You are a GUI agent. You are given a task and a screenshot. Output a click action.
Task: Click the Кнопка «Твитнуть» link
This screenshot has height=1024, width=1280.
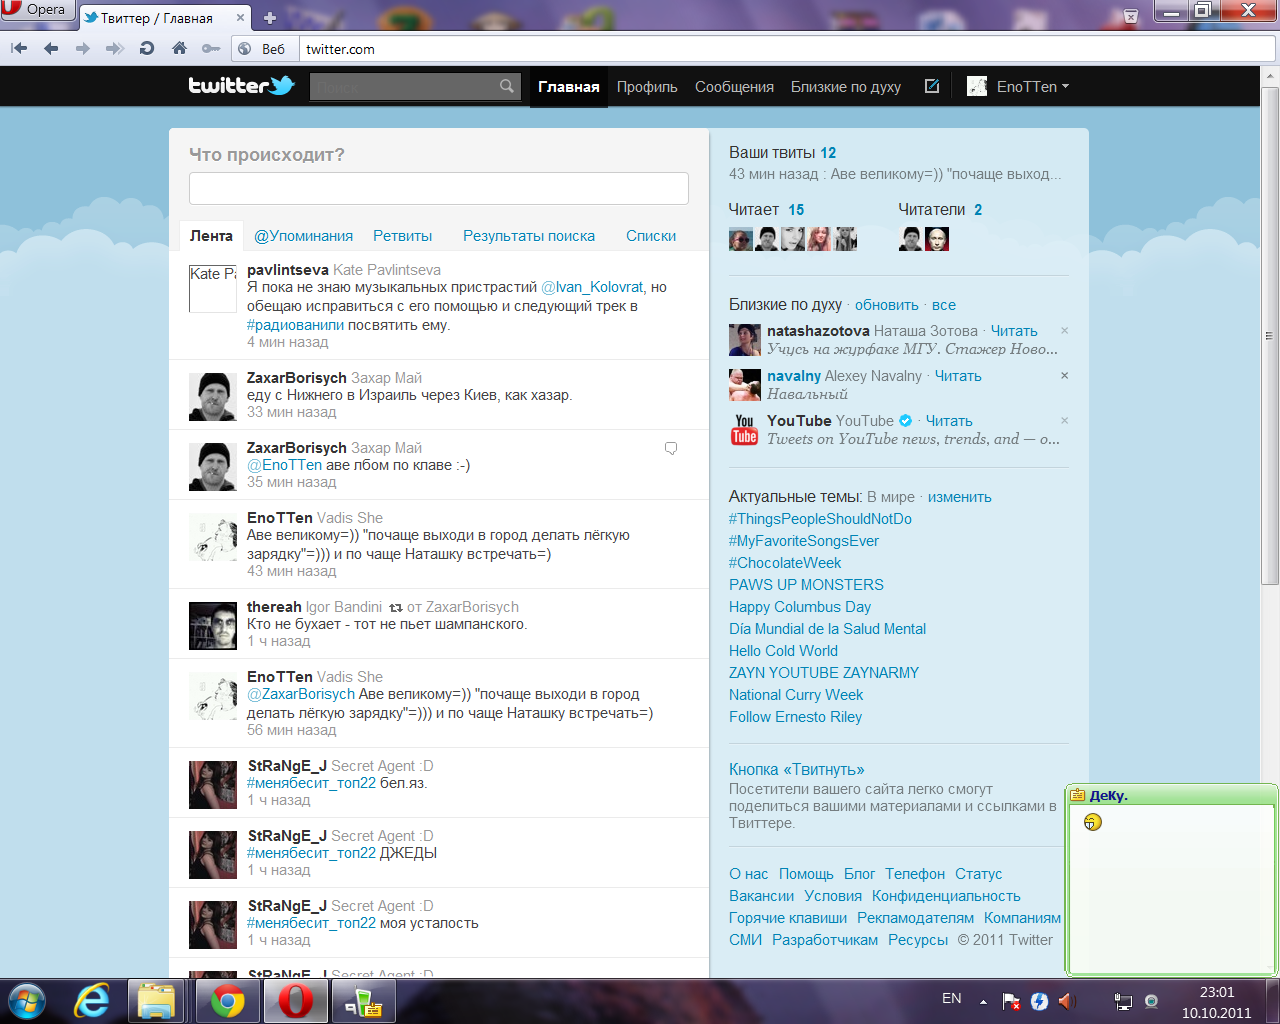[x=796, y=769]
